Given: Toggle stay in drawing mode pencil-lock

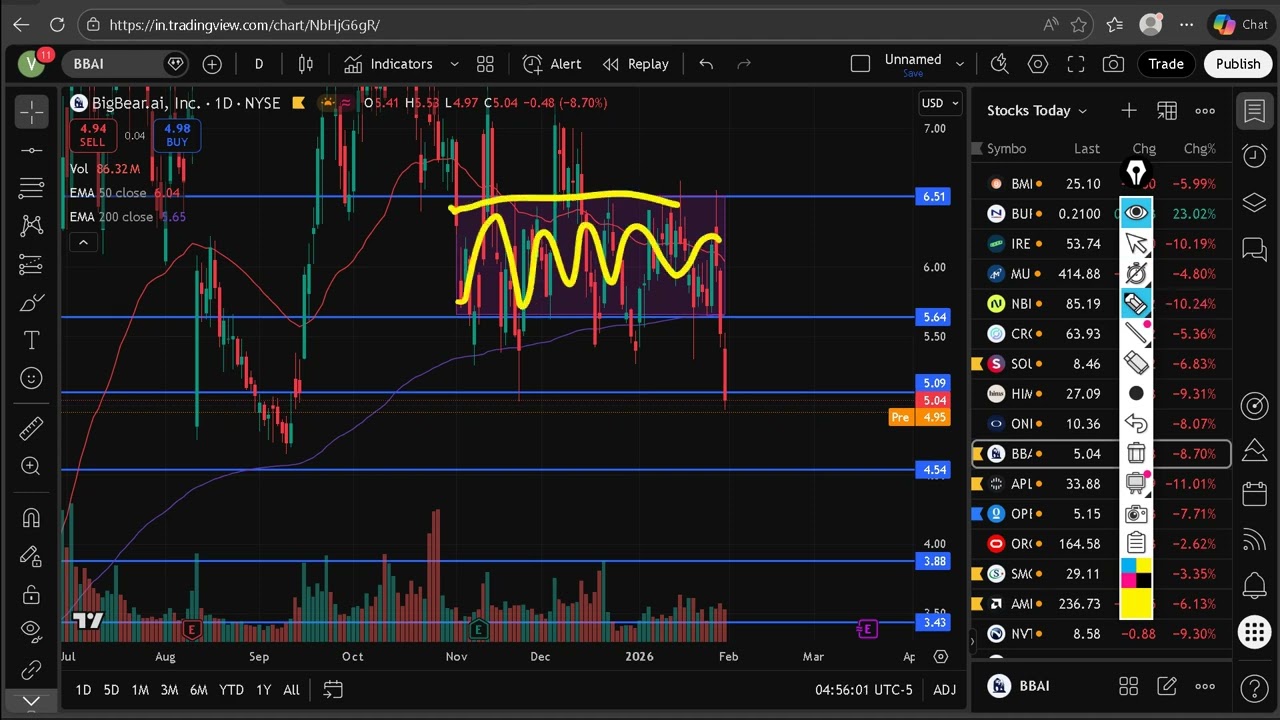Looking at the screenshot, I should pyautogui.click(x=31, y=556).
